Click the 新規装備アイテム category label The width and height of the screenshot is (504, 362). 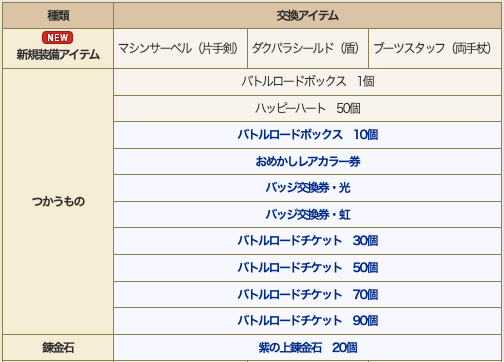(x=58, y=55)
